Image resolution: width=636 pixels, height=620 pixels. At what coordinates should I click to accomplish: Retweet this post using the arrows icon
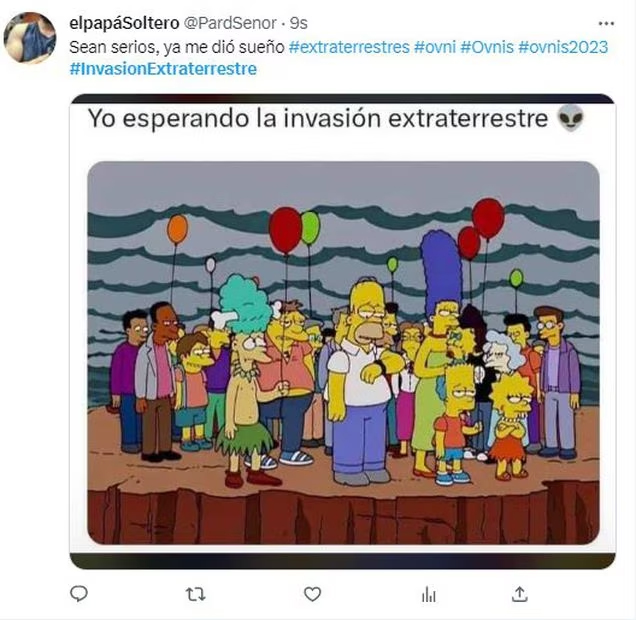tap(196, 595)
